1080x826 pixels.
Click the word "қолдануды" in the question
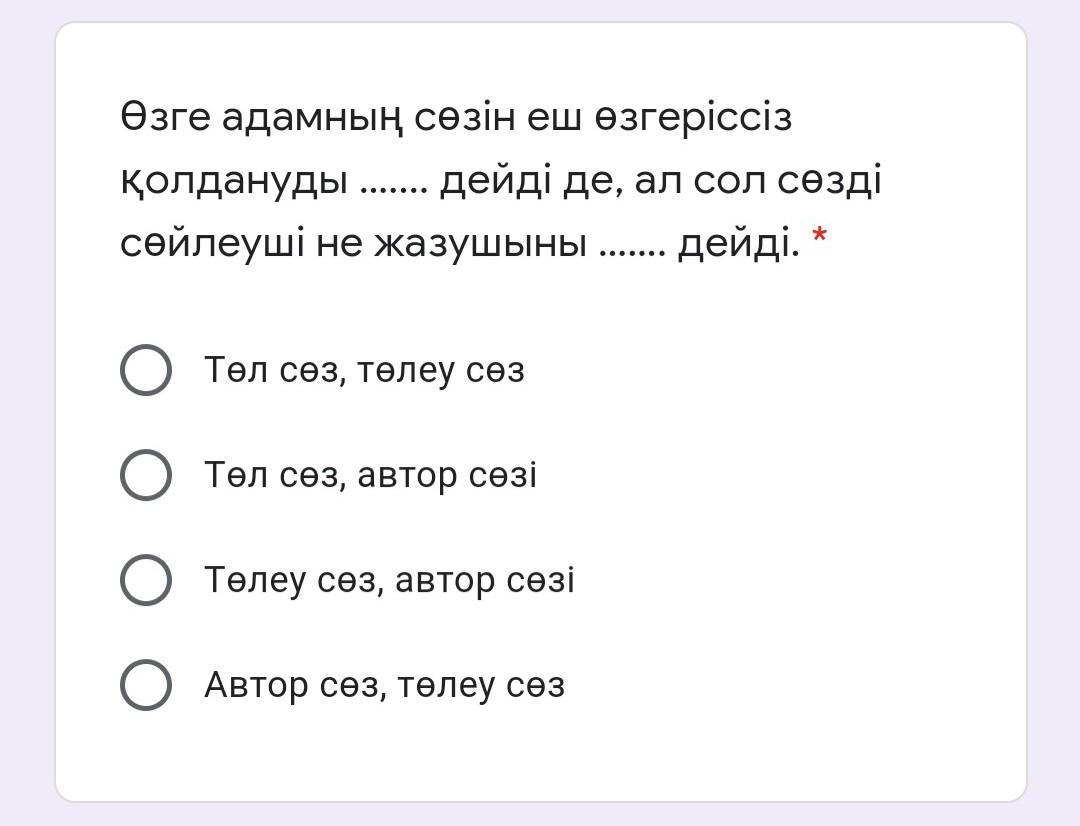point(234,182)
